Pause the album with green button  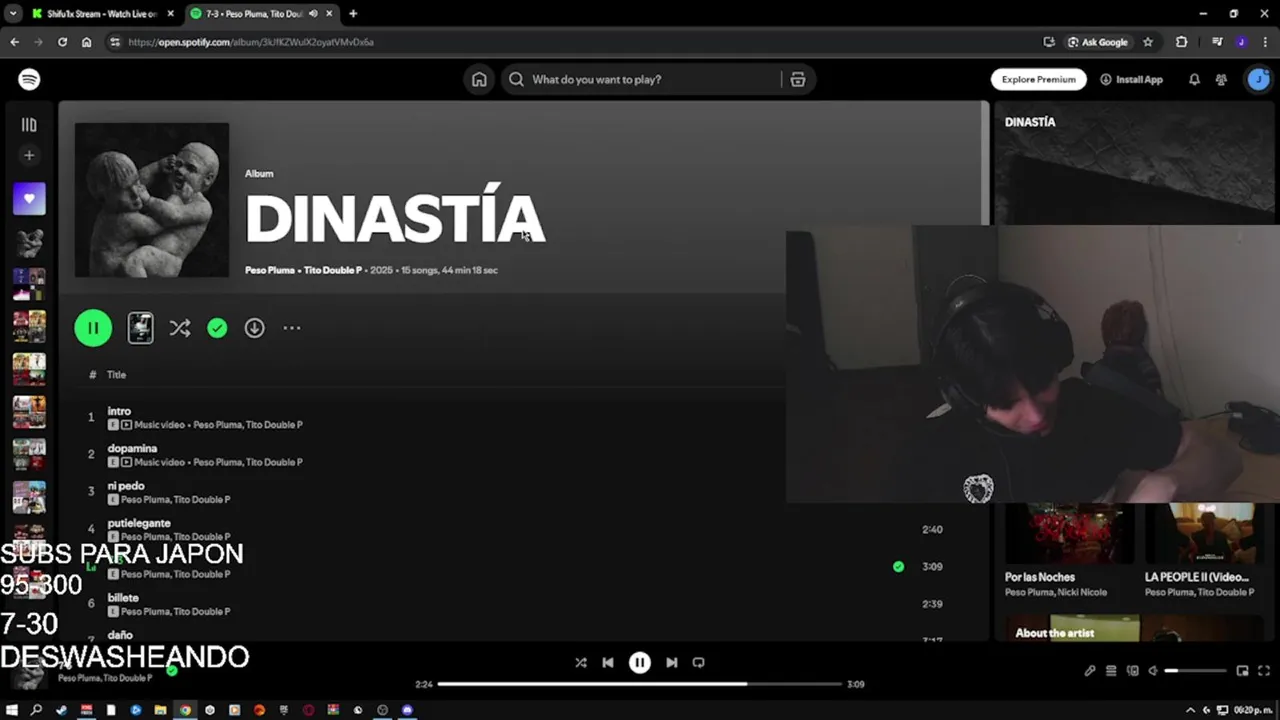point(93,328)
